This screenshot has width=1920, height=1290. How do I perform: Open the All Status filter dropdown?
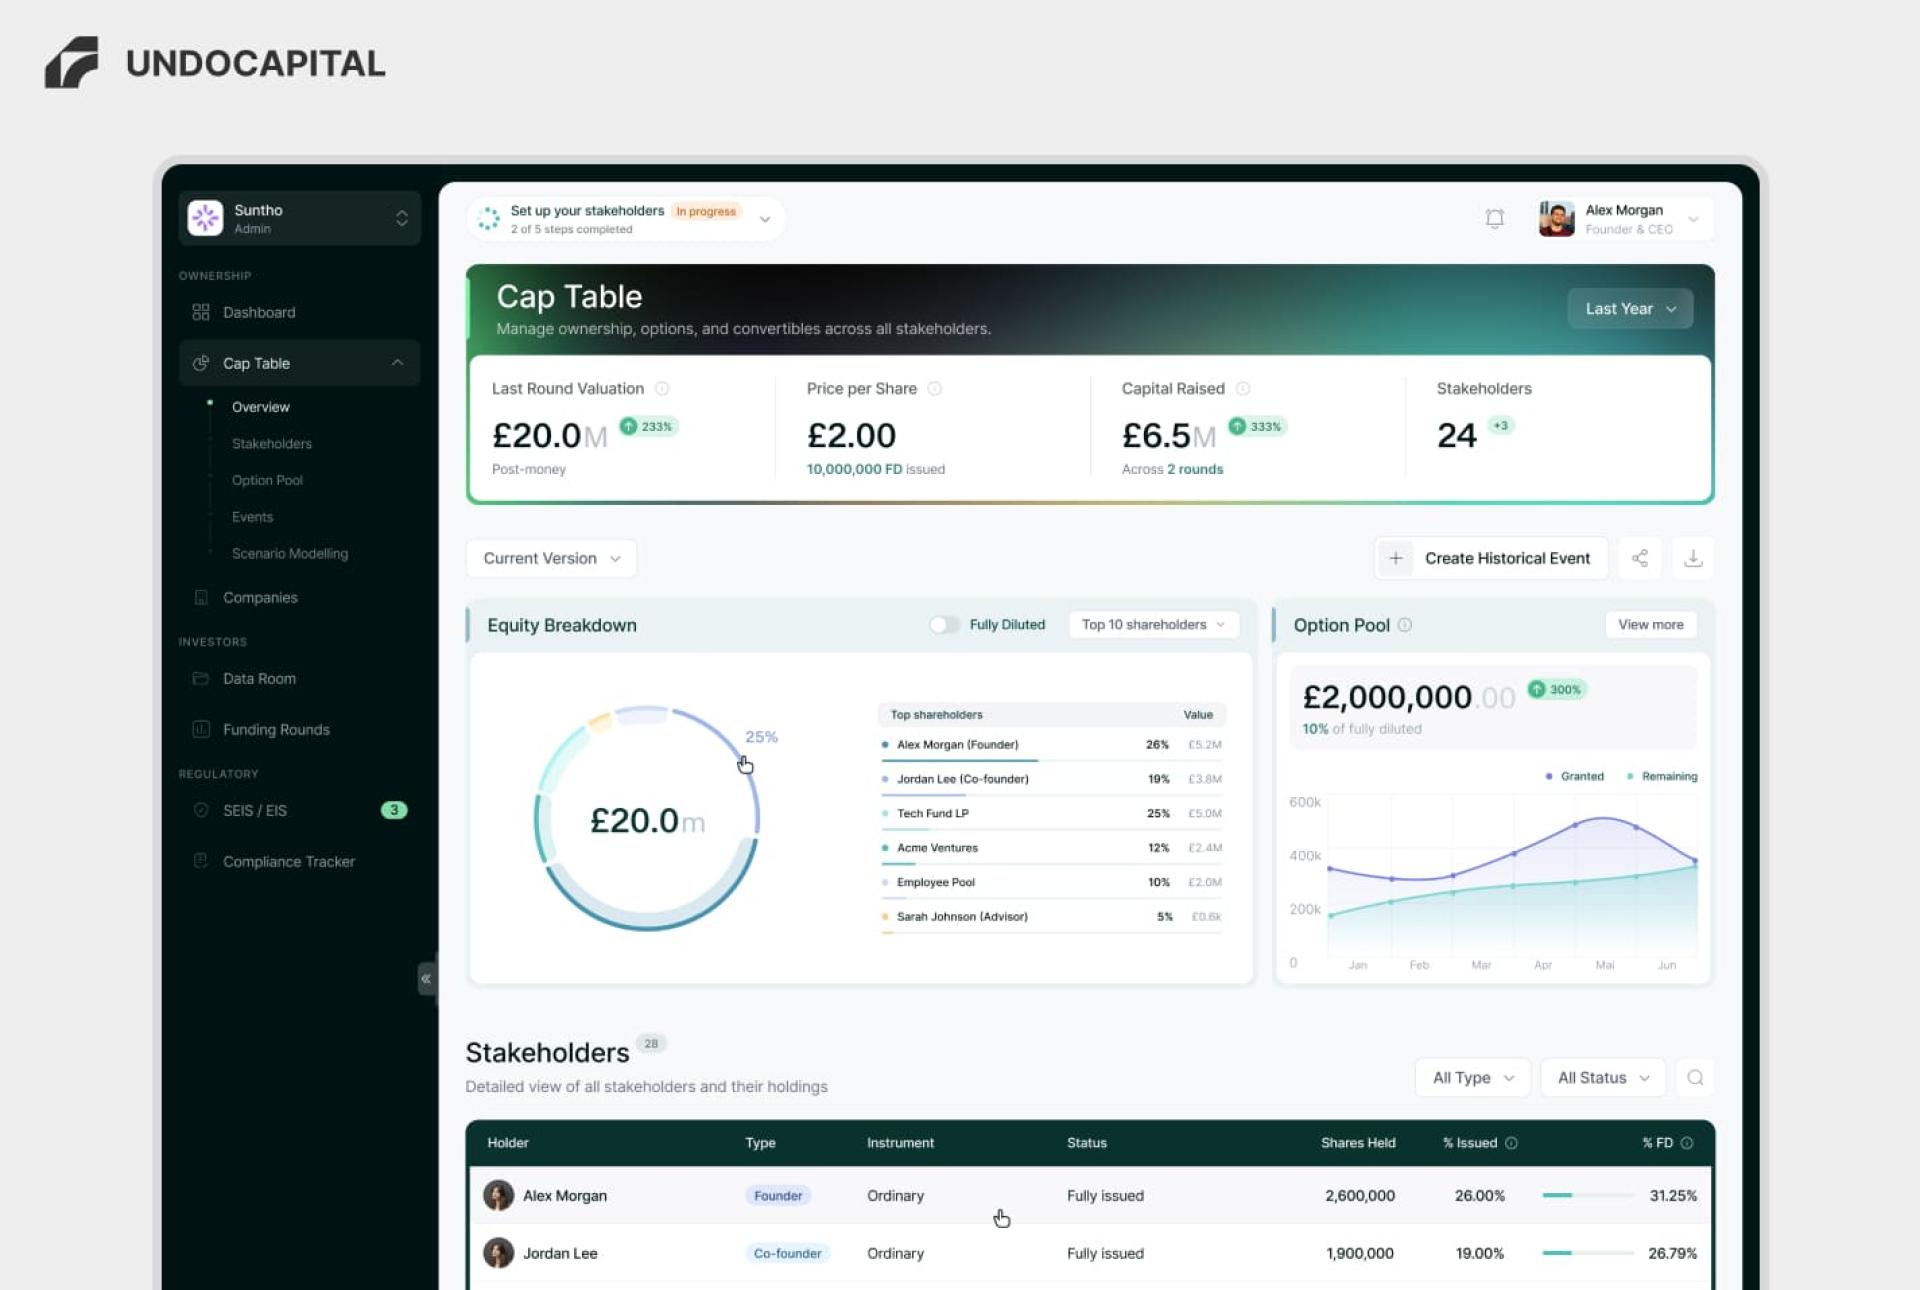[x=1602, y=1077]
